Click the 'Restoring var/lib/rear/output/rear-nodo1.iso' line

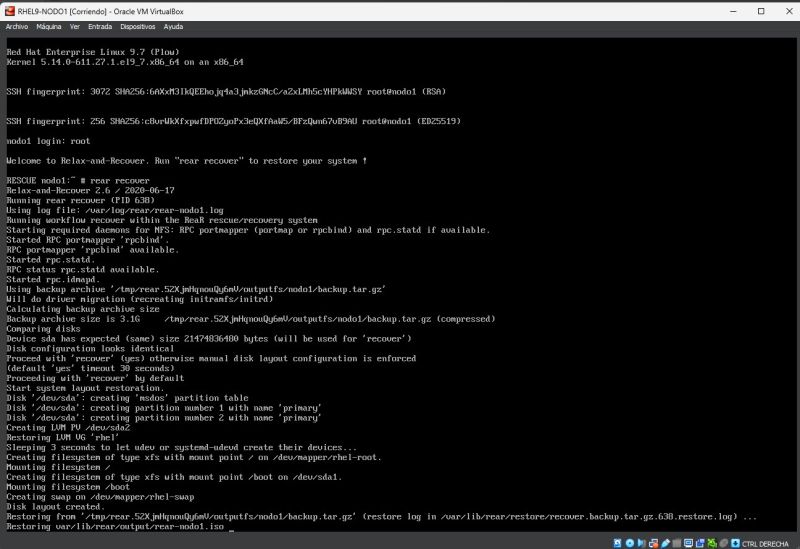click(x=115, y=526)
